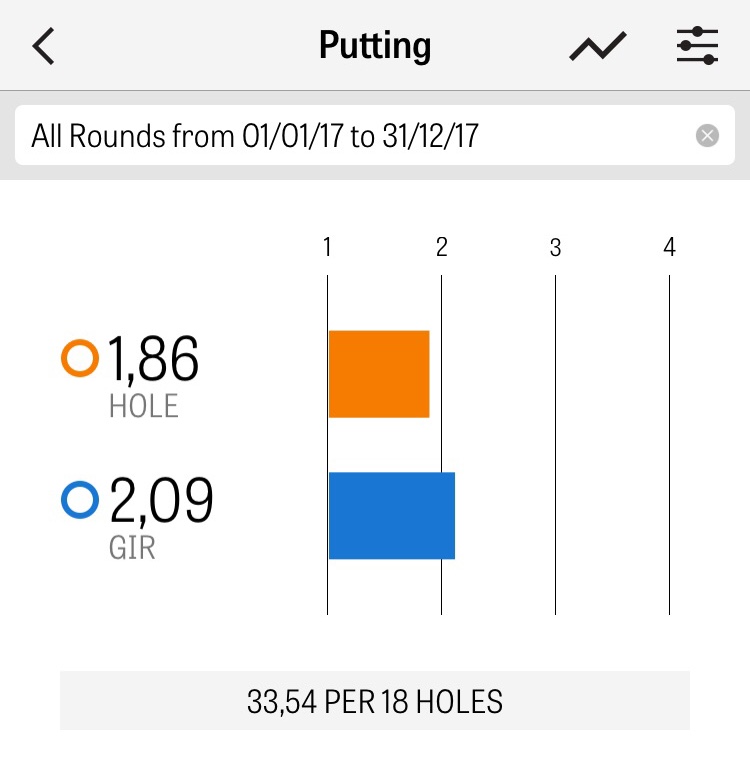Go back using the left arrow
Screen dimensions: 750x771
click(43, 47)
